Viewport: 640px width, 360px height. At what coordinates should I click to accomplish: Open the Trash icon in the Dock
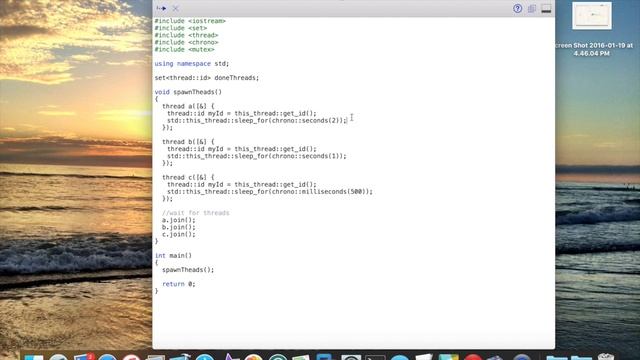606,357
